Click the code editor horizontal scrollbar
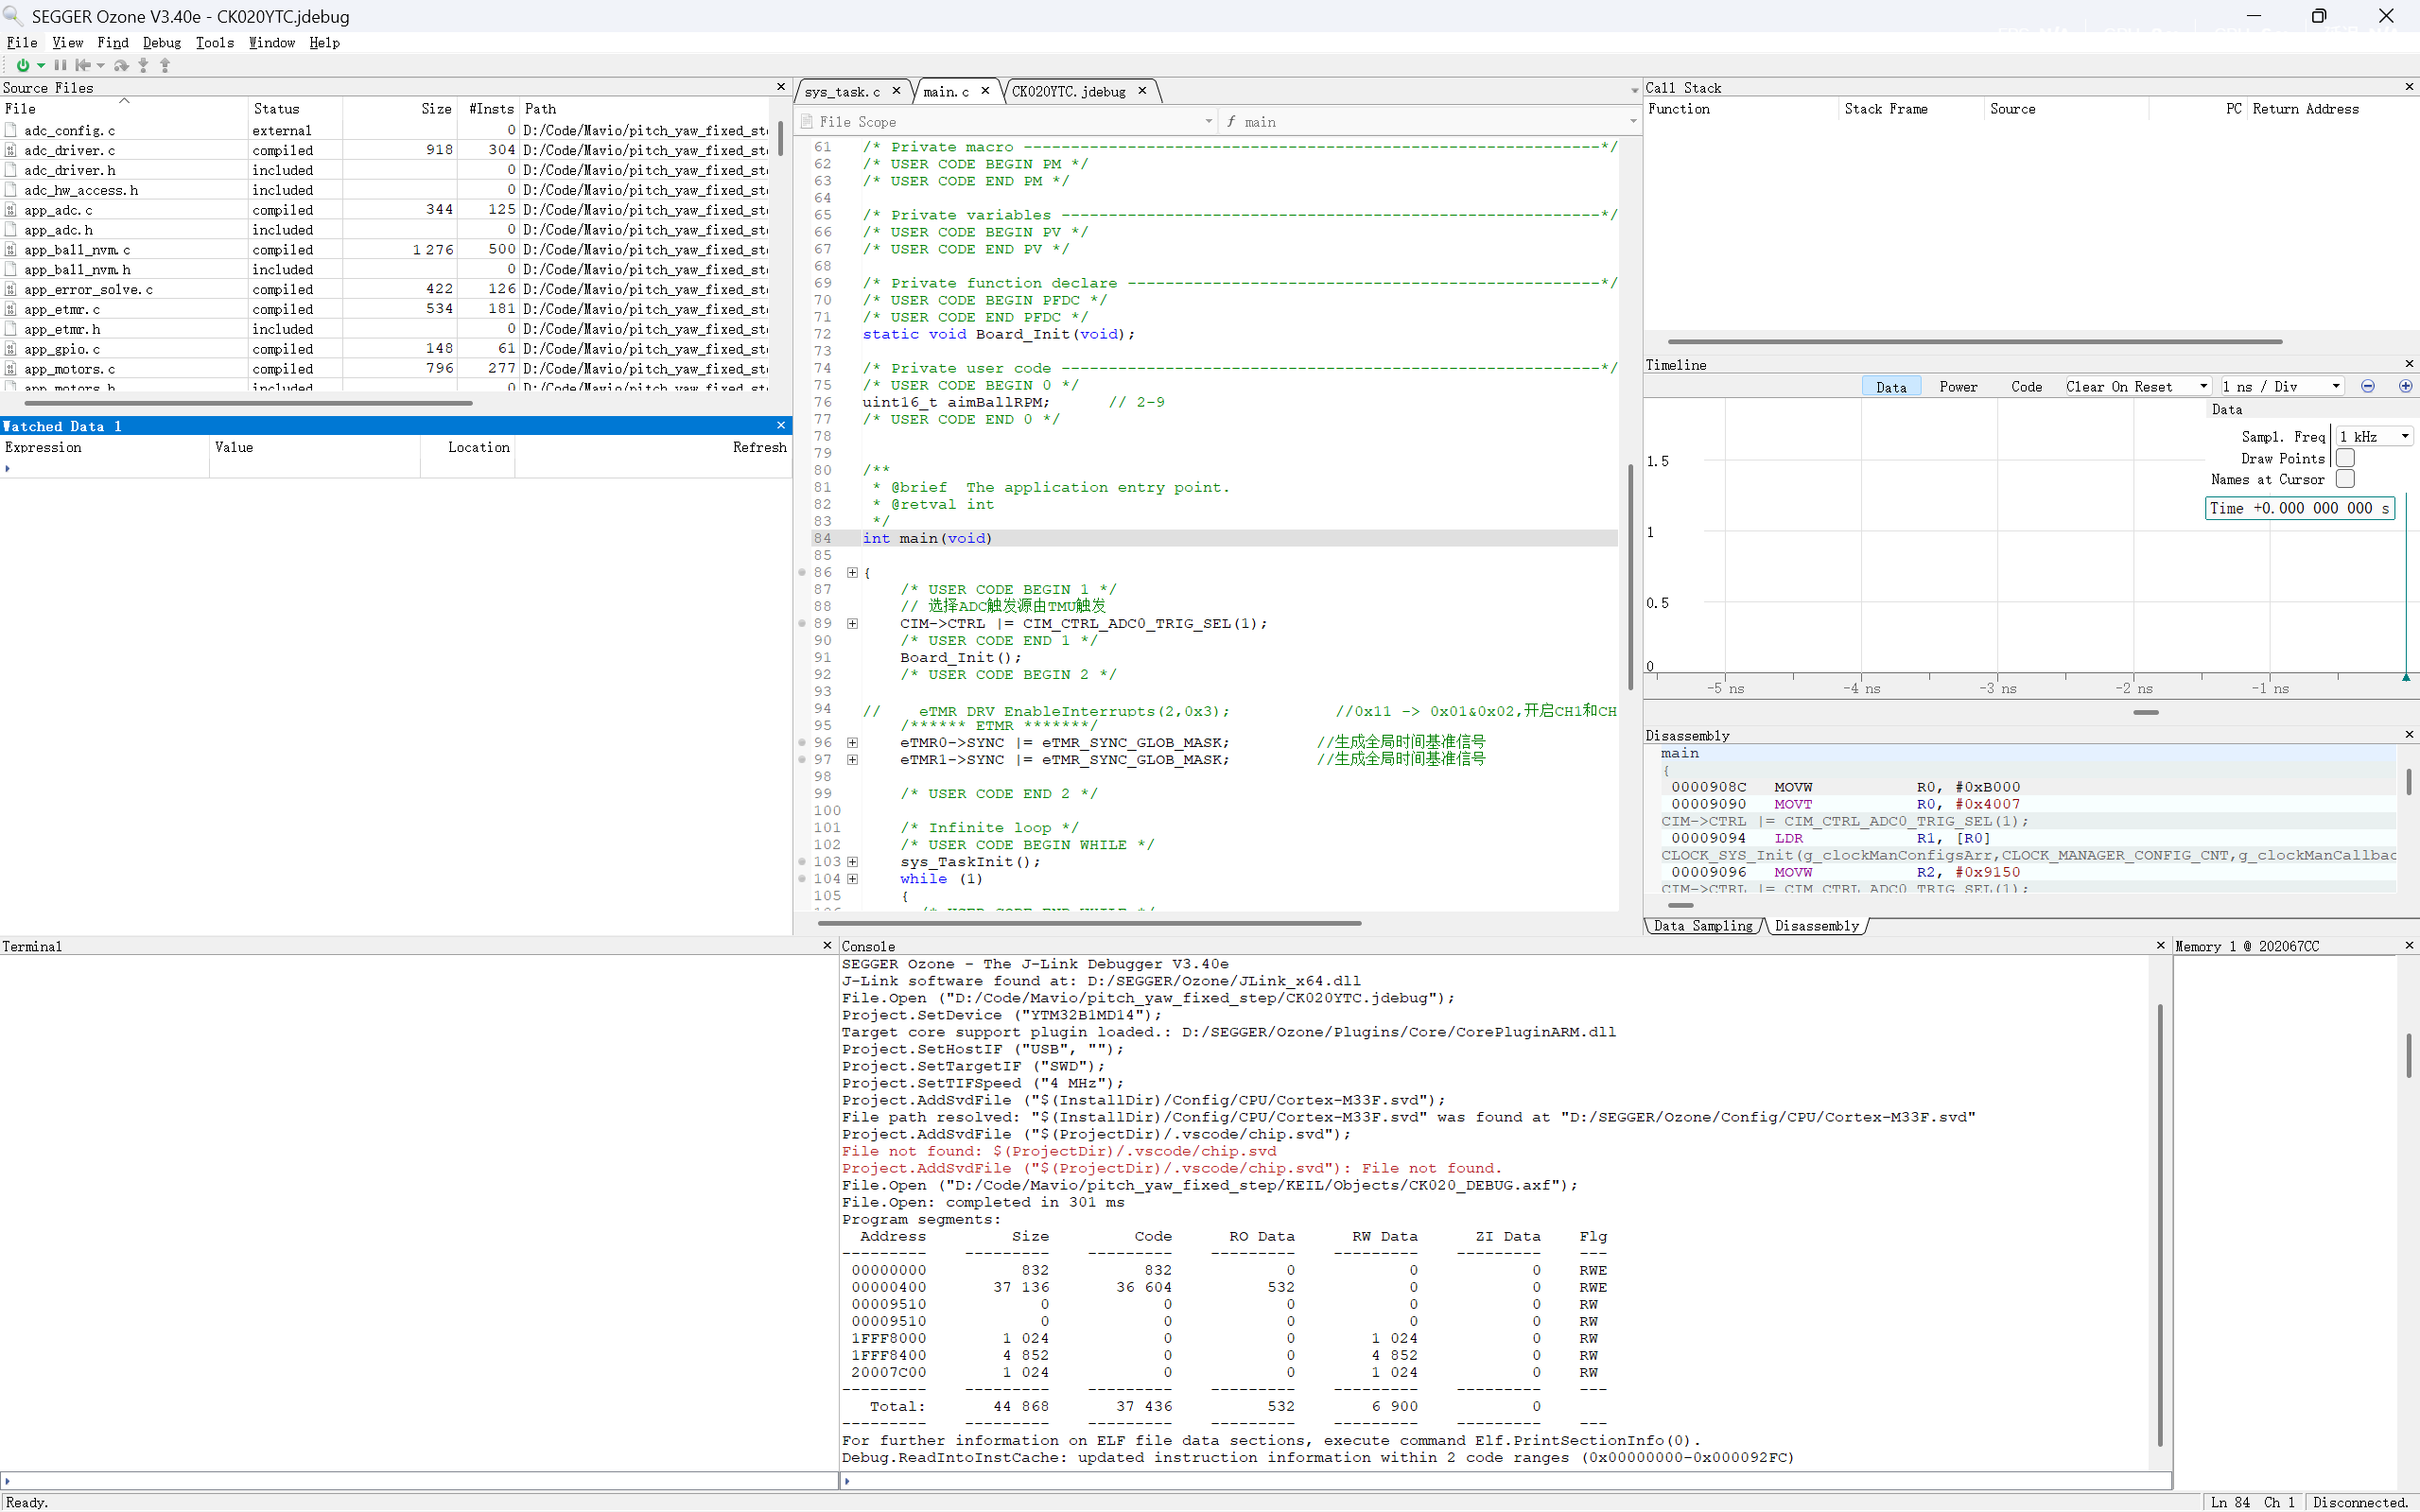 [x=1089, y=923]
